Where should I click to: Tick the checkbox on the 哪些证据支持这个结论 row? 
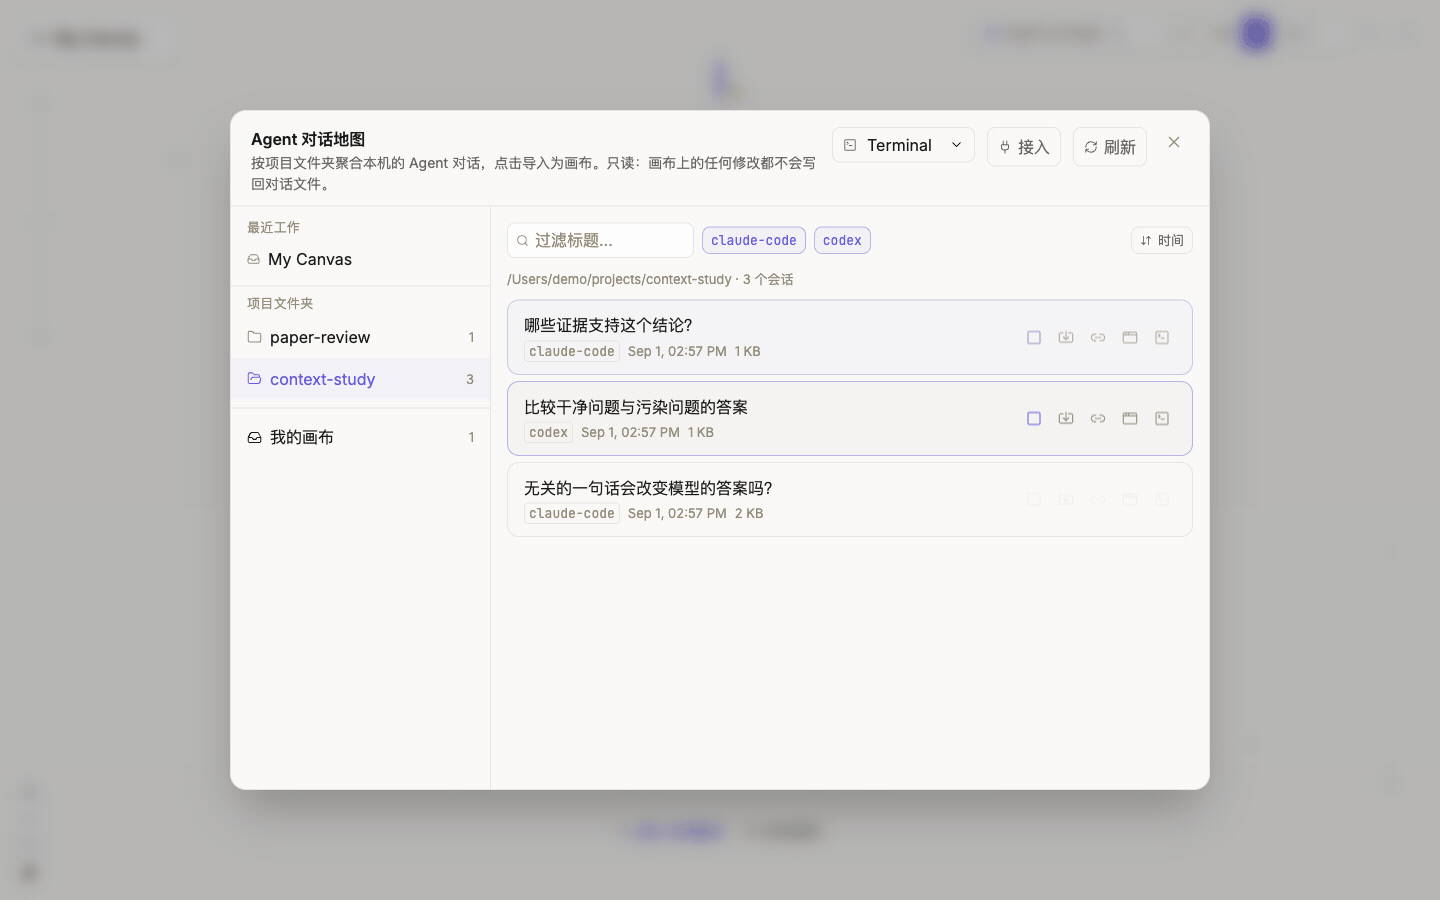(x=1034, y=338)
